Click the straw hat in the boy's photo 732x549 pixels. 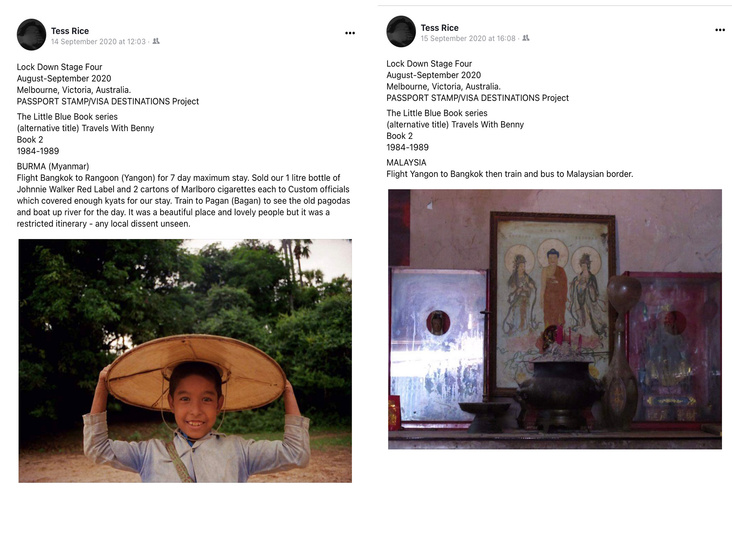tap(196, 372)
